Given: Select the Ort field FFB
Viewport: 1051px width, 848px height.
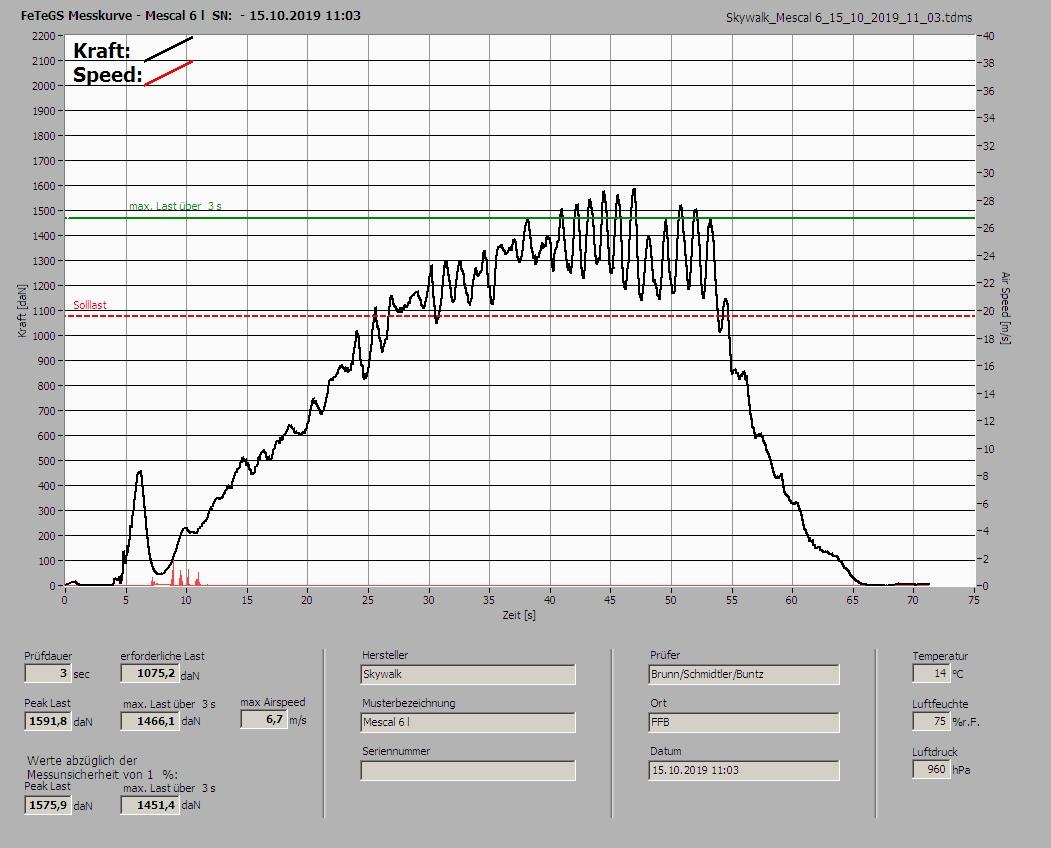Looking at the screenshot, I should [x=744, y=723].
